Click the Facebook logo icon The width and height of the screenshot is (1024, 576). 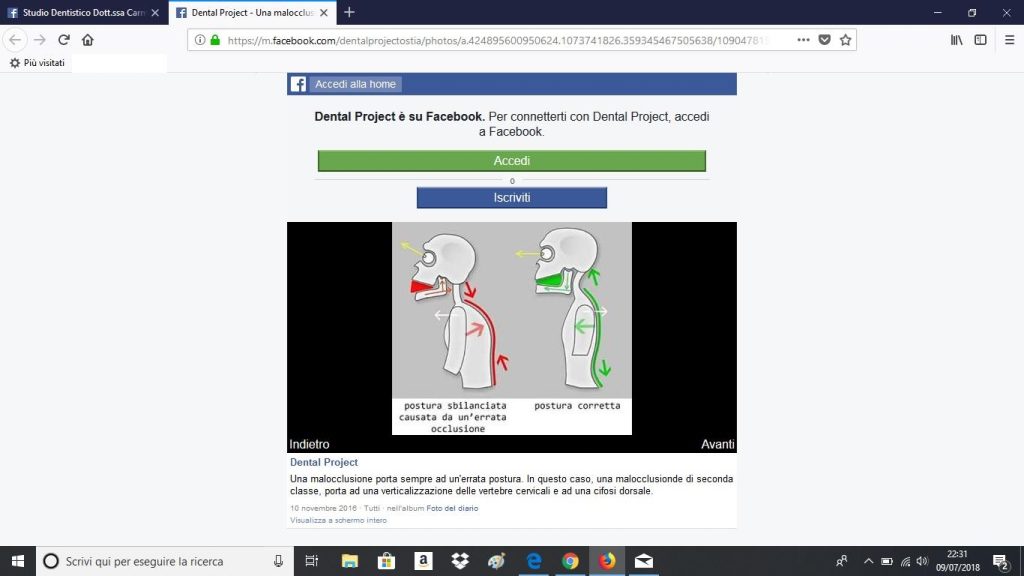[x=298, y=84]
